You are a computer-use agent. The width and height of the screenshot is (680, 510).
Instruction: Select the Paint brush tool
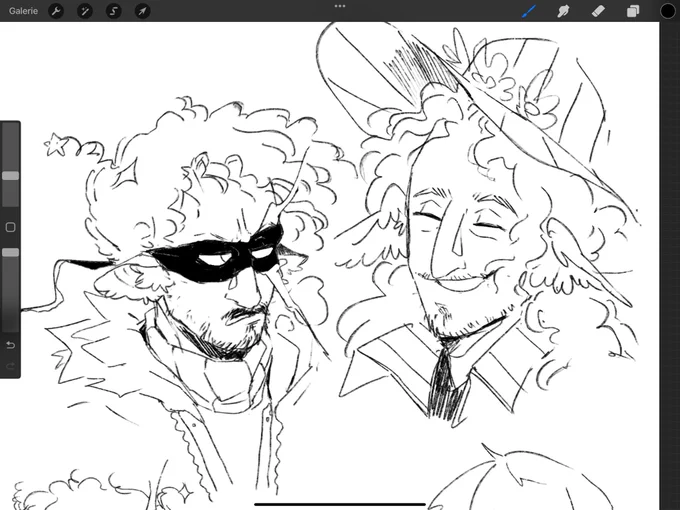(x=529, y=11)
